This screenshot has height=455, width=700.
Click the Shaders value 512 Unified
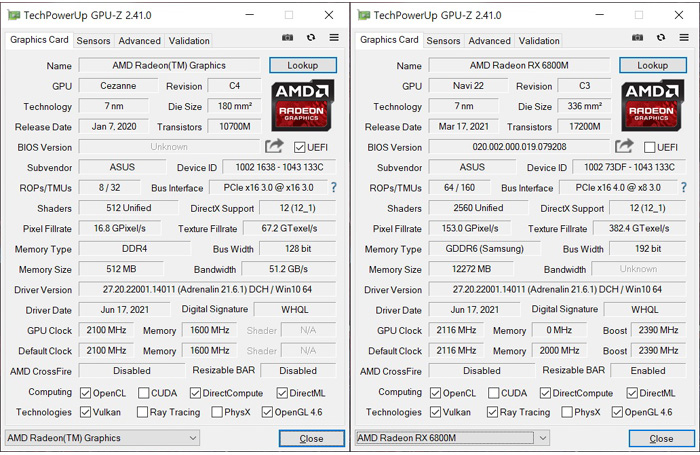tap(129, 208)
